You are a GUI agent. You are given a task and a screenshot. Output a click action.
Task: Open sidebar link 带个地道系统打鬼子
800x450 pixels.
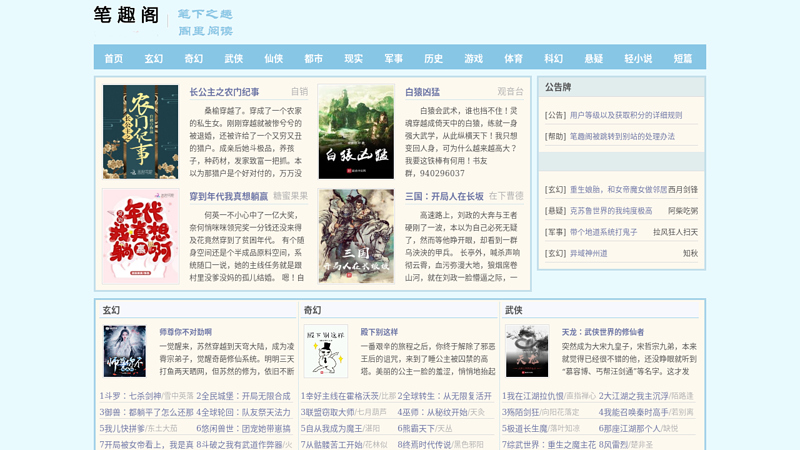pyautogui.click(x=604, y=232)
